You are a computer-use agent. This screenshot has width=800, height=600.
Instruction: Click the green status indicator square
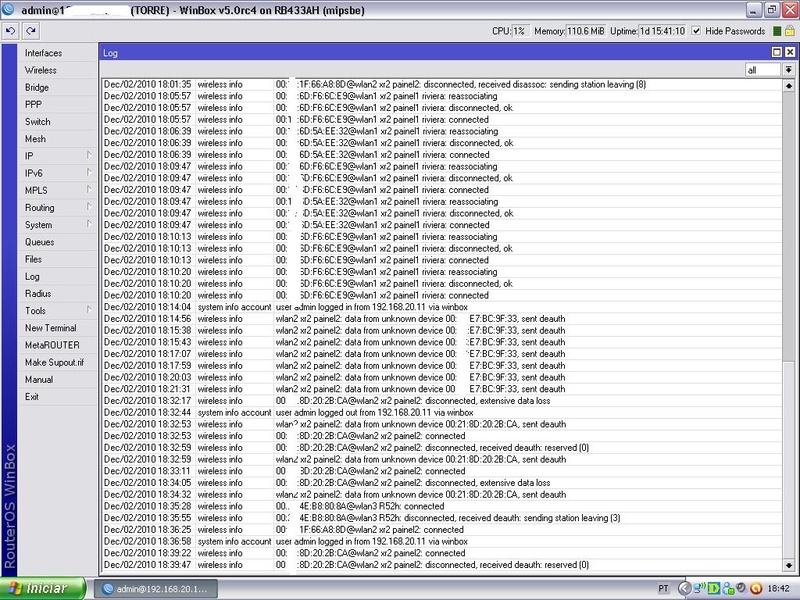point(777,31)
